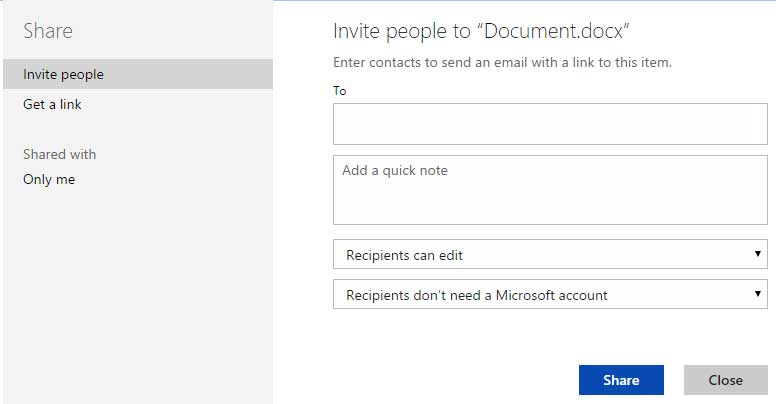Click the Shared with heading
This screenshot has width=776, height=404.
[59, 154]
